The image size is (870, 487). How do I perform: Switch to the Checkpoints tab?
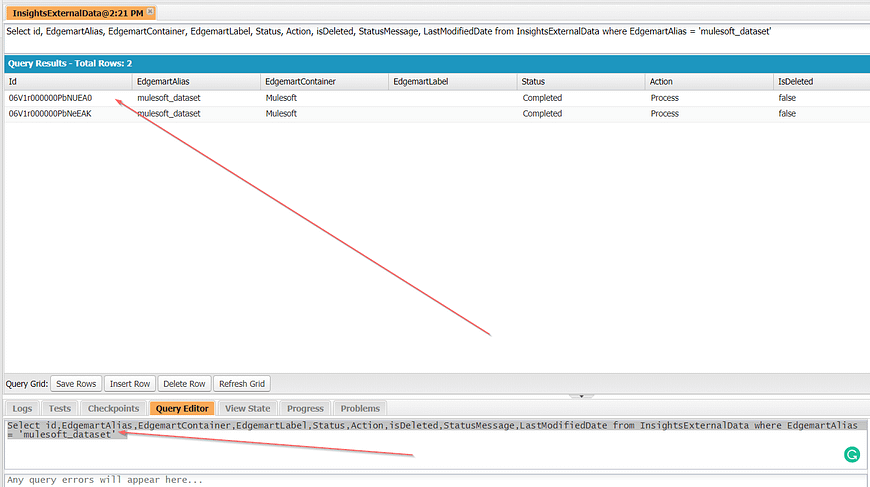pos(113,408)
